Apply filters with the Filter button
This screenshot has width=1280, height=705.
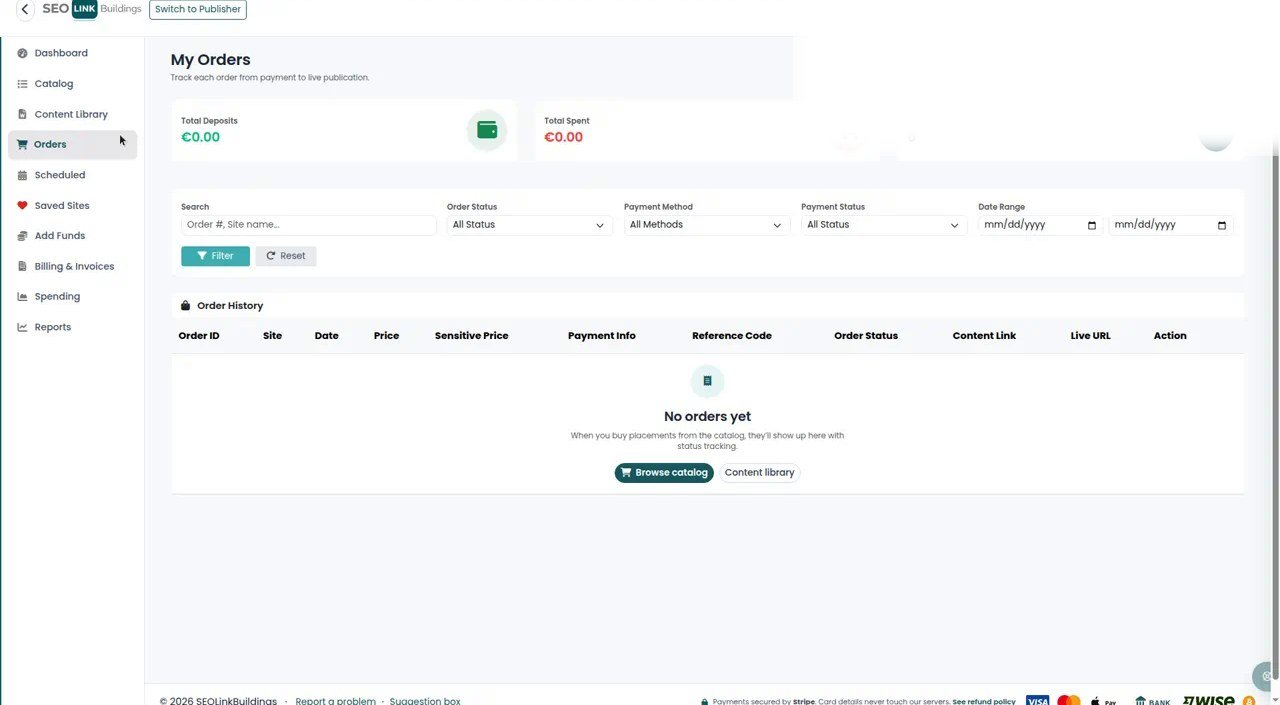(215, 256)
